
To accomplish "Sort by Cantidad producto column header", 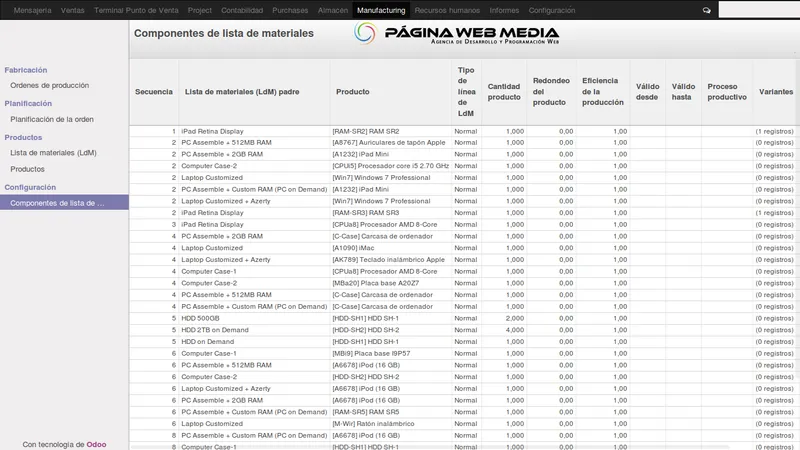I will tap(504, 92).
